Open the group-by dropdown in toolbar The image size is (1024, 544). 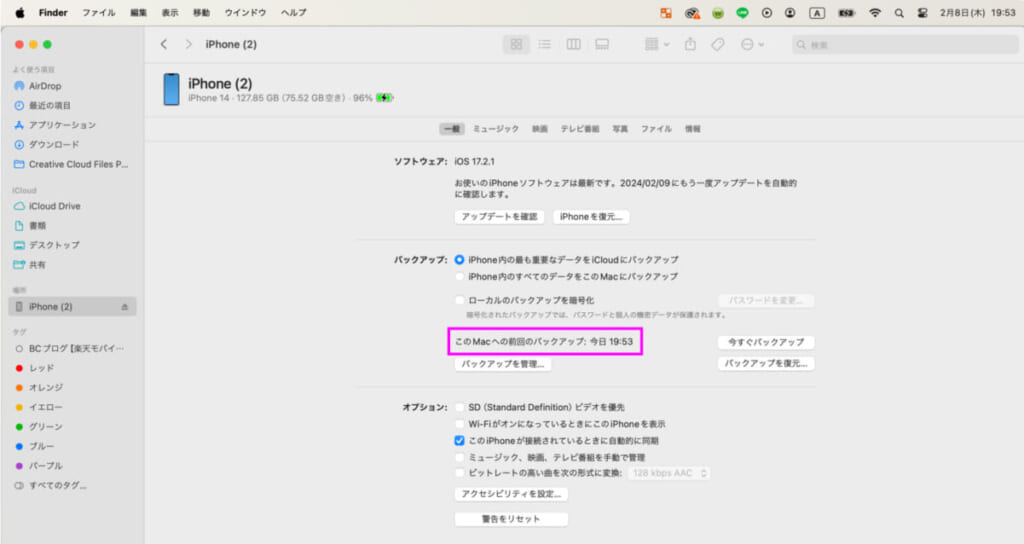coord(656,44)
